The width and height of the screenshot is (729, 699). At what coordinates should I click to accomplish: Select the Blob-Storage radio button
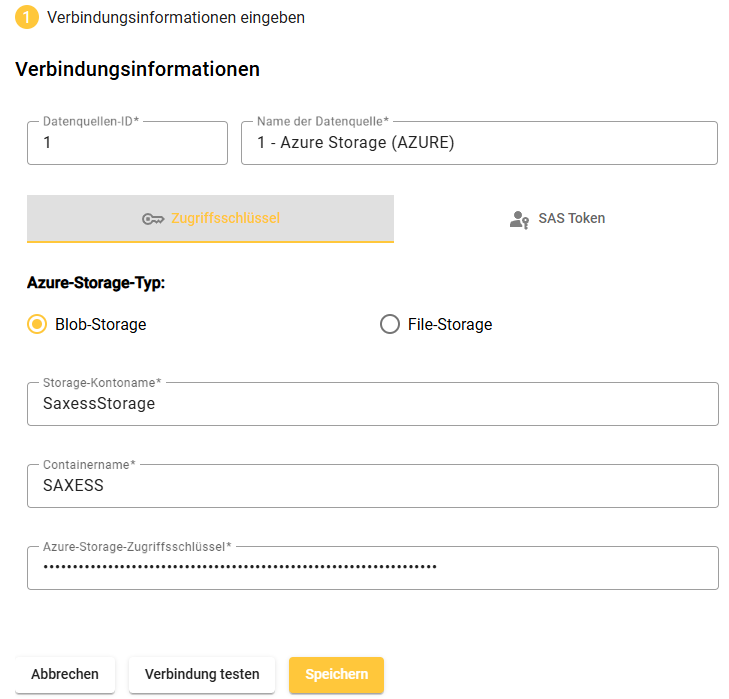pos(37,324)
